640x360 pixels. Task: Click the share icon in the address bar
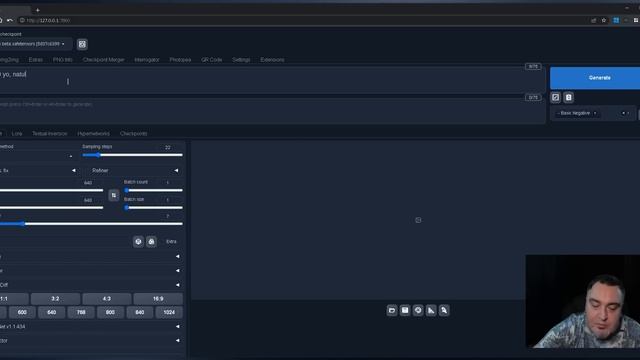click(x=593, y=20)
